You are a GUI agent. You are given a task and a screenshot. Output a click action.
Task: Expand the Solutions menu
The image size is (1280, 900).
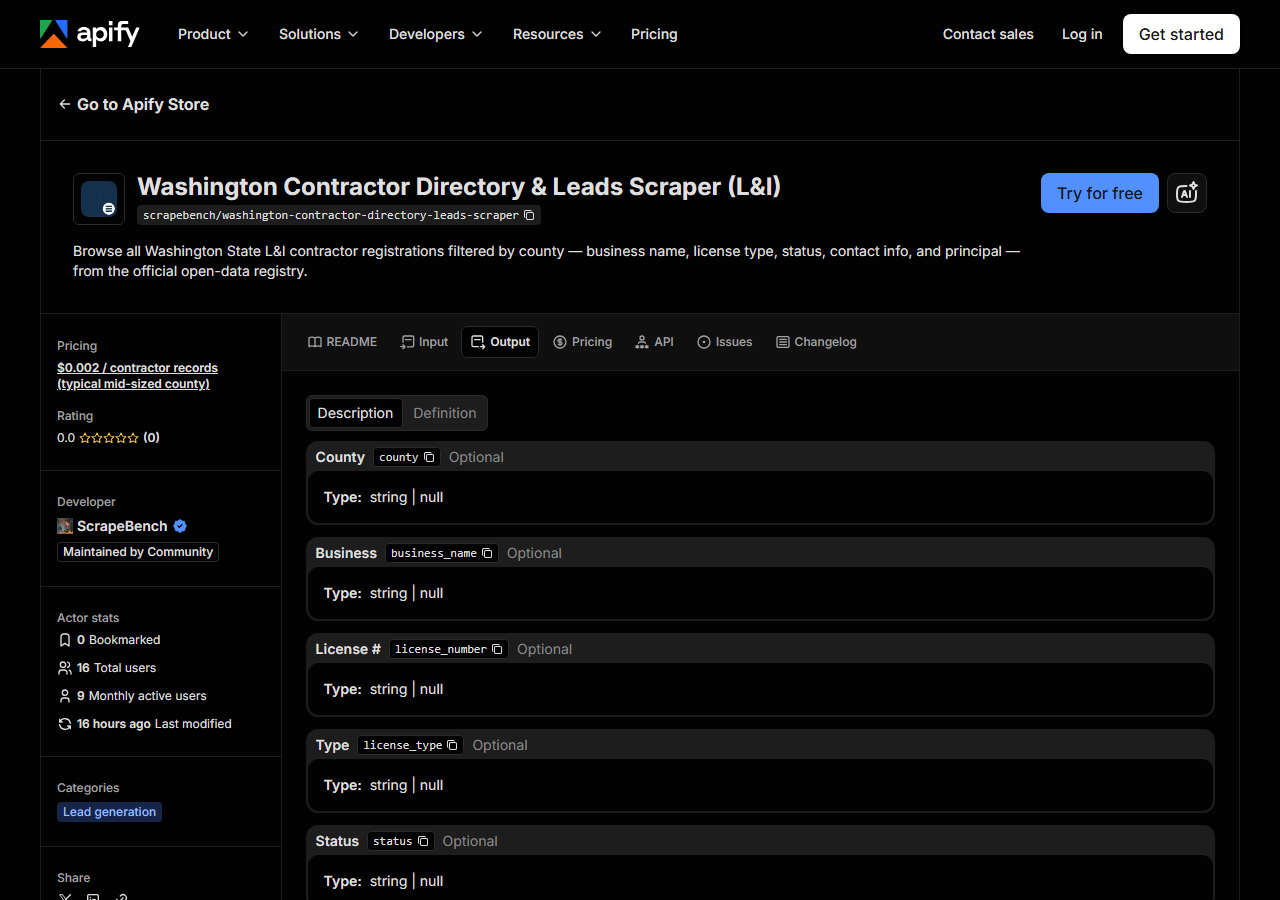tap(319, 34)
